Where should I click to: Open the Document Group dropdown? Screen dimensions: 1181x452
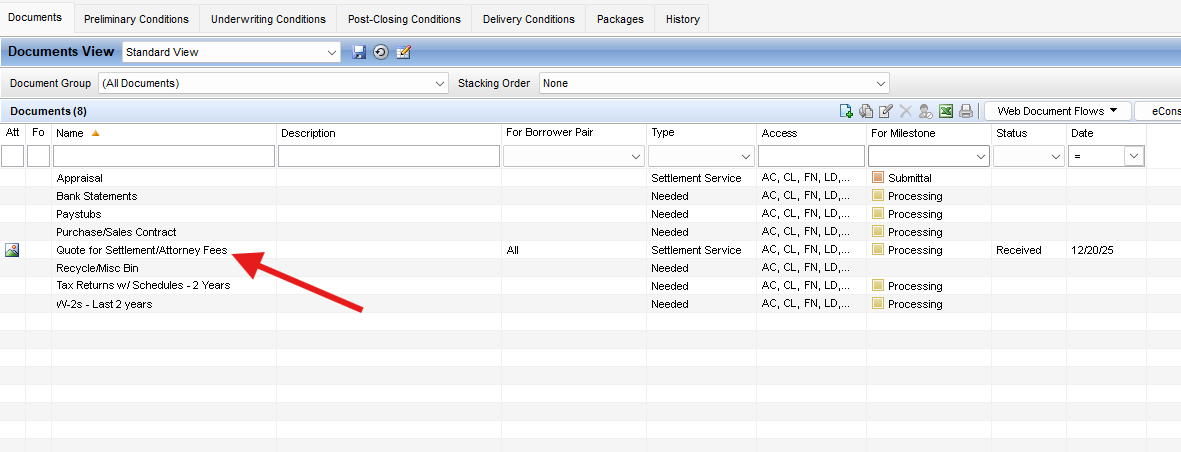(x=441, y=84)
